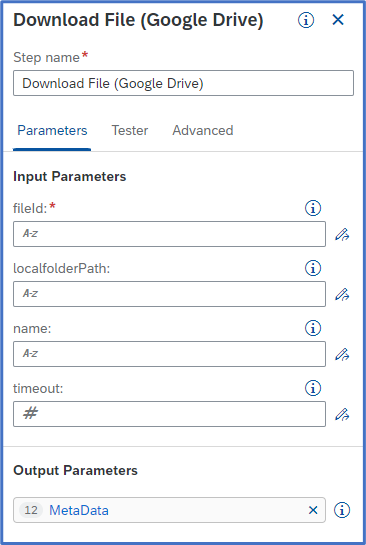Open expression editor for localfolderPath field
Image resolution: width=366 pixels, height=545 pixels.
[342, 294]
